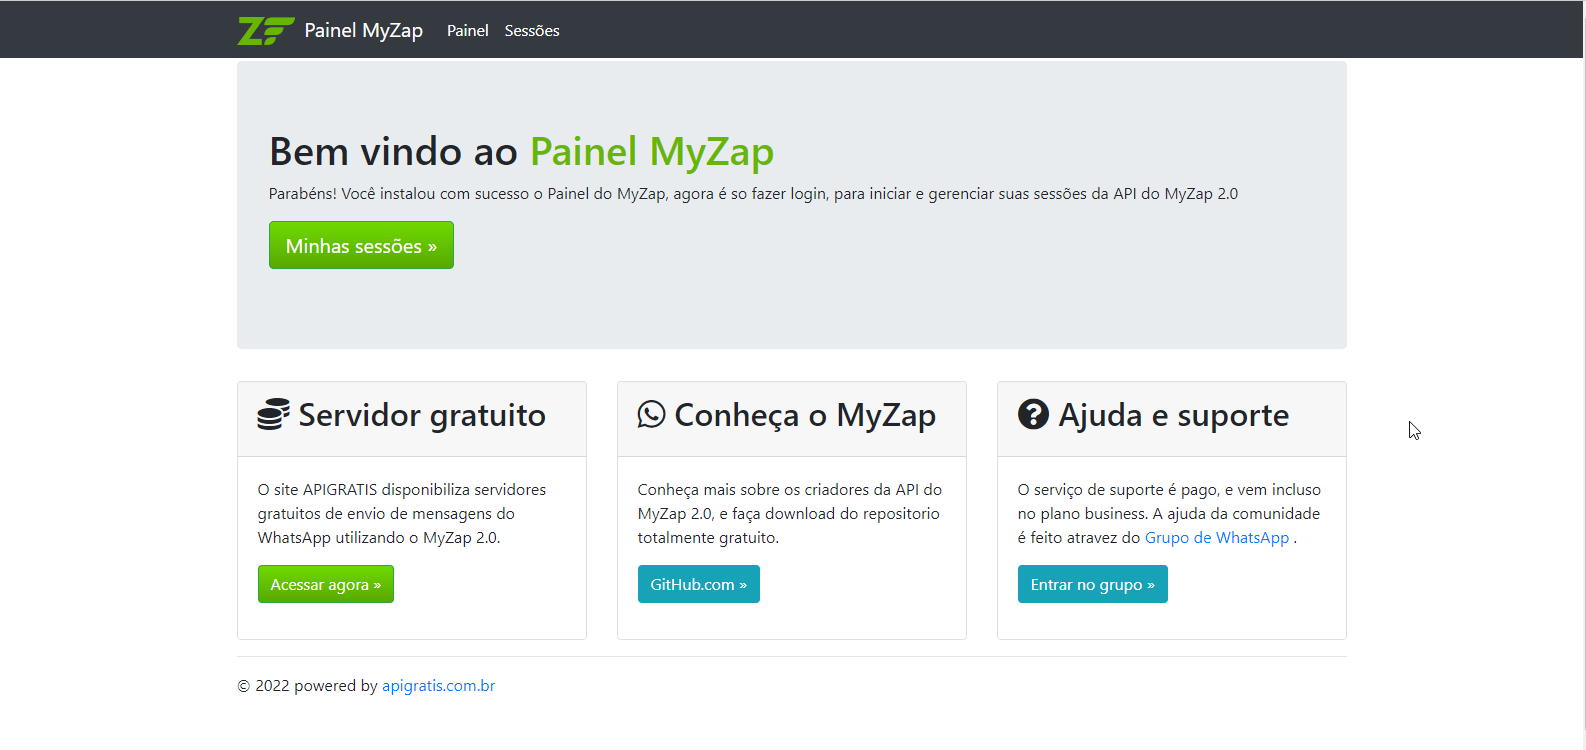Viewport: 1586px width, 750px height.
Task: Open the GitHub.com » button
Action: 699,584
